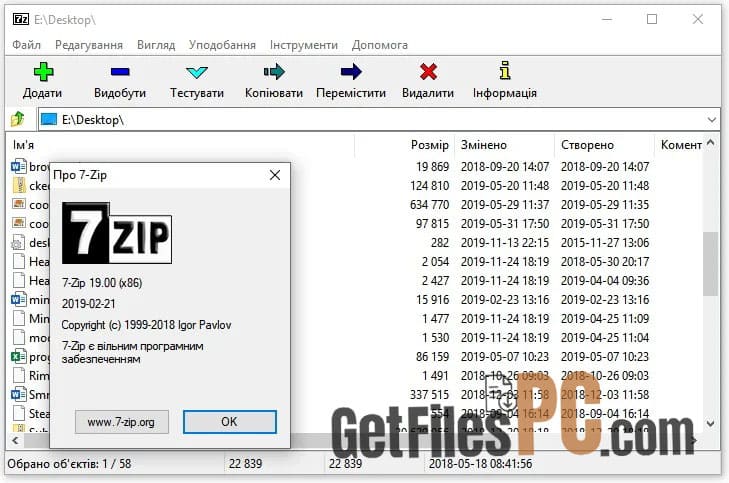
Task: Sort by the Комент column header
Action: 681,145
